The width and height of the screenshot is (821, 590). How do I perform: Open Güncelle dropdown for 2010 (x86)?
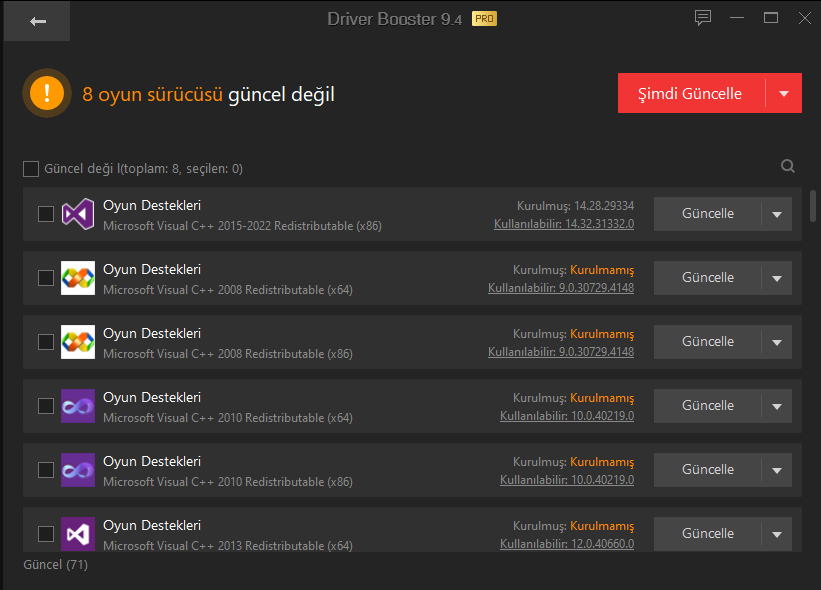point(777,470)
